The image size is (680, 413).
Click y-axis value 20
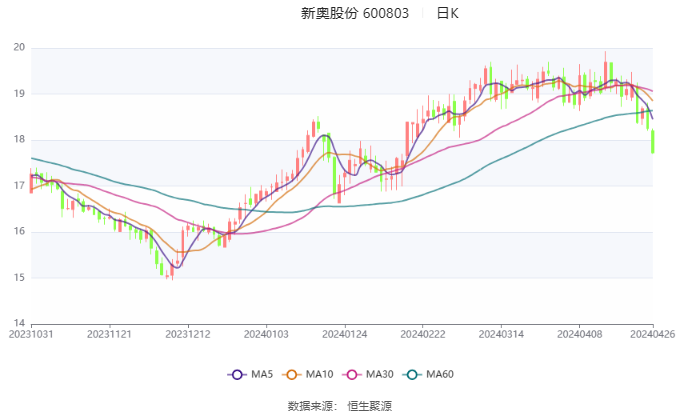pyautogui.click(x=19, y=47)
